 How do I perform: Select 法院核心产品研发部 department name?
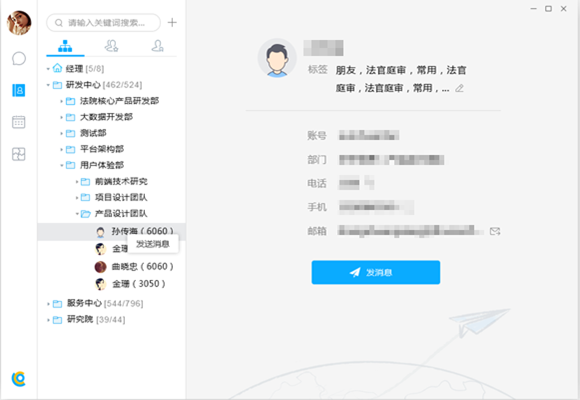point(119,101)
